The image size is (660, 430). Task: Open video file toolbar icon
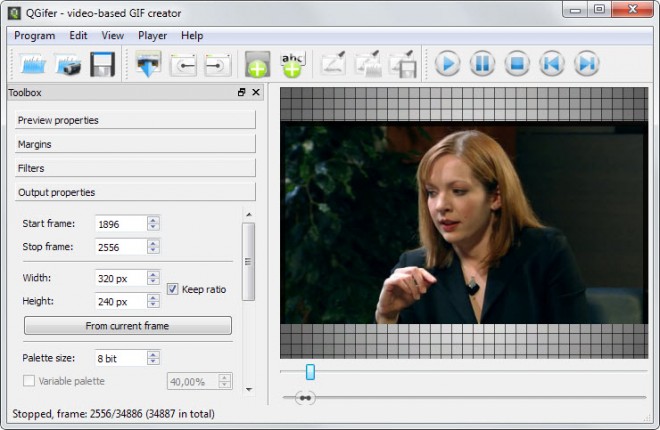click(33, 64)
